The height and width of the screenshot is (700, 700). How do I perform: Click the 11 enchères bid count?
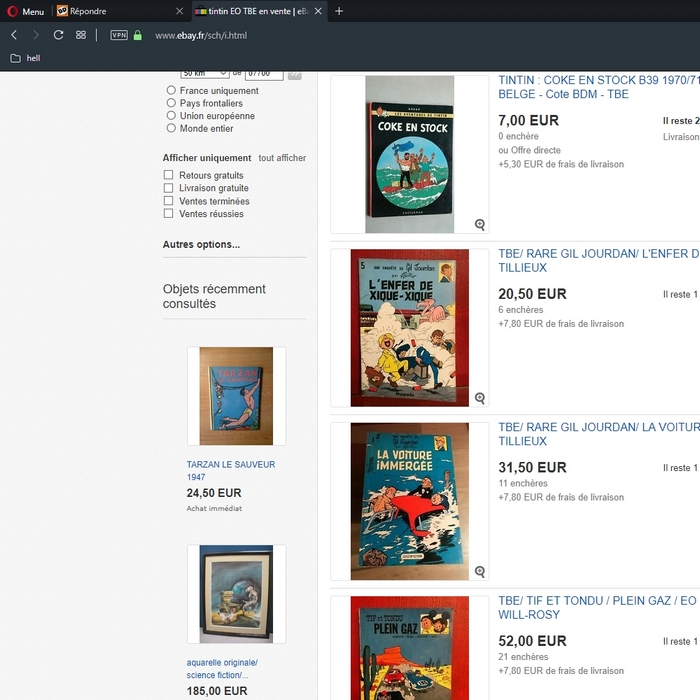(523, 483)
